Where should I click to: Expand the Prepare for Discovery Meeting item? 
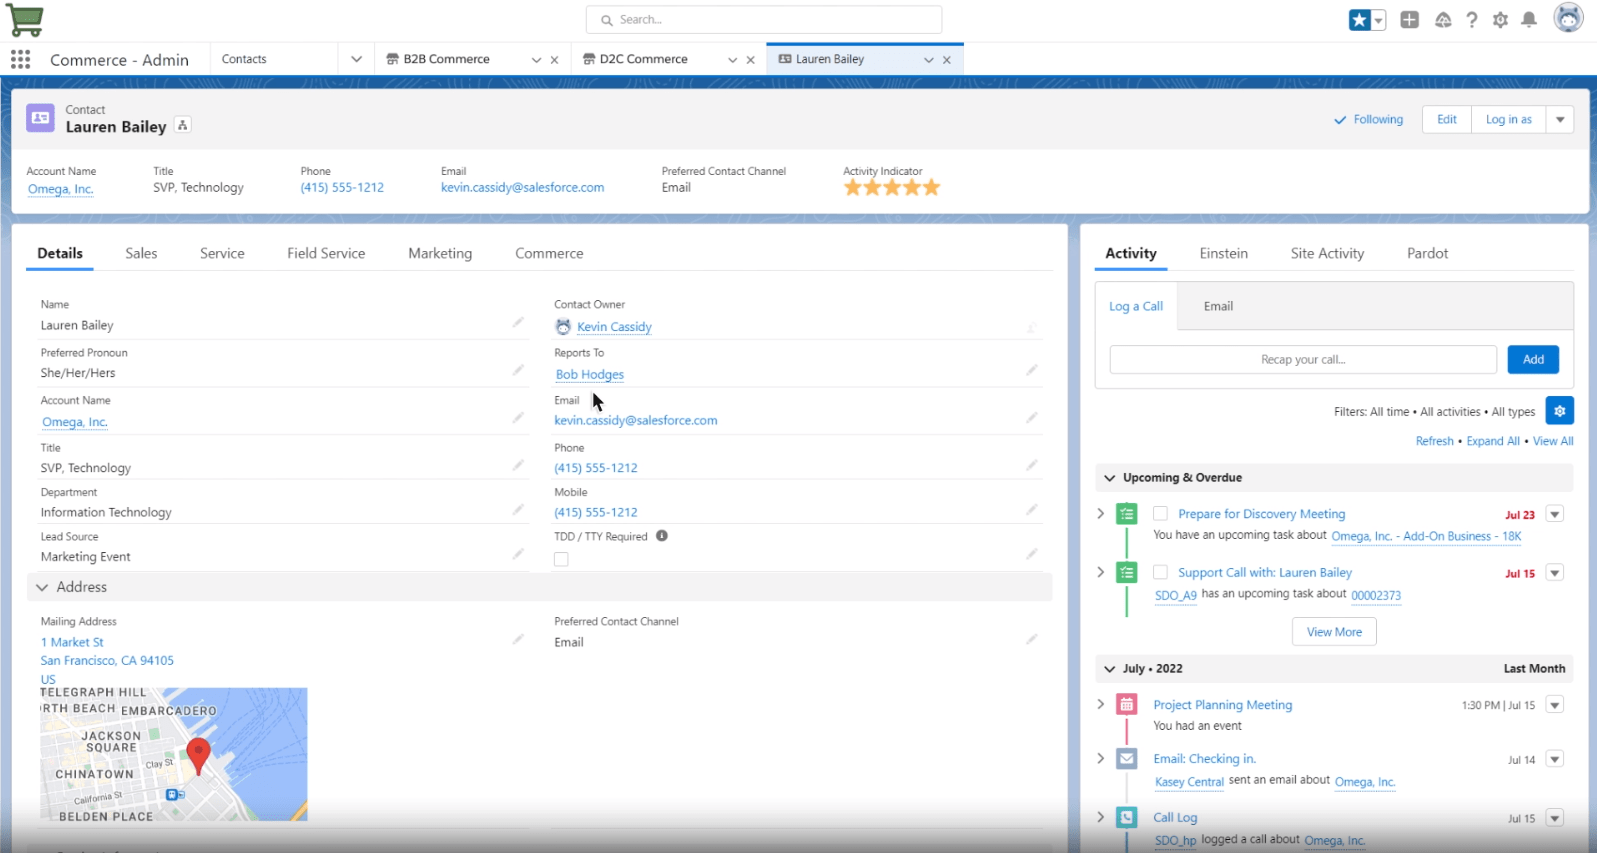1100,514
